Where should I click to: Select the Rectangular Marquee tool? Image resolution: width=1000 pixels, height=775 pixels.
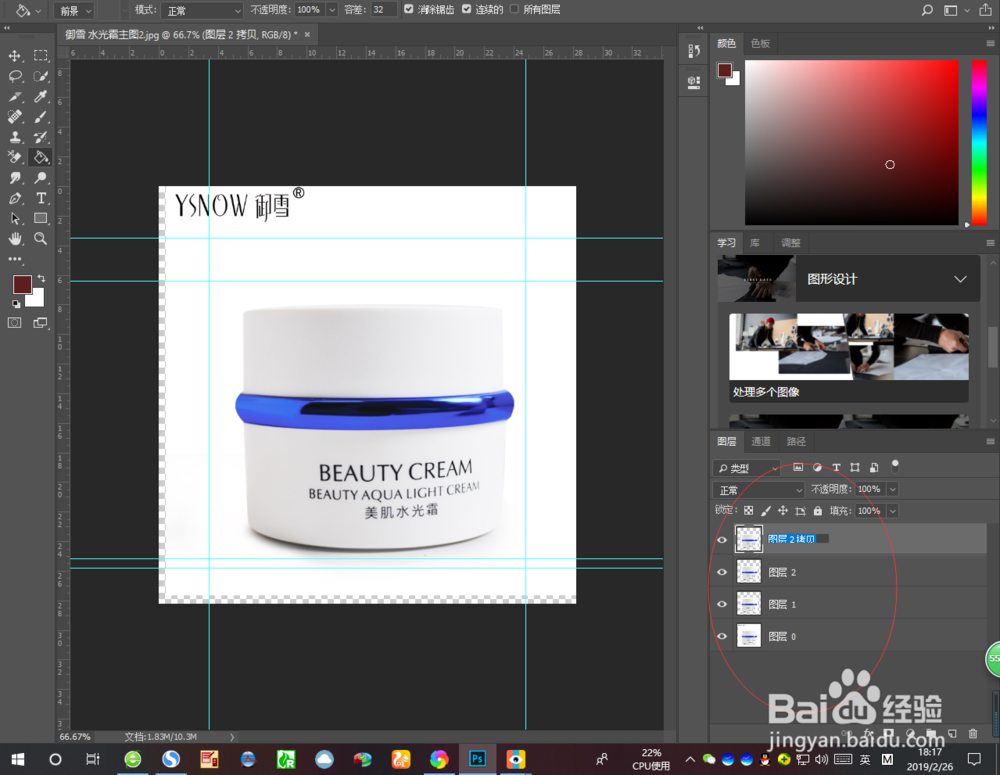[x=41, y=55]
